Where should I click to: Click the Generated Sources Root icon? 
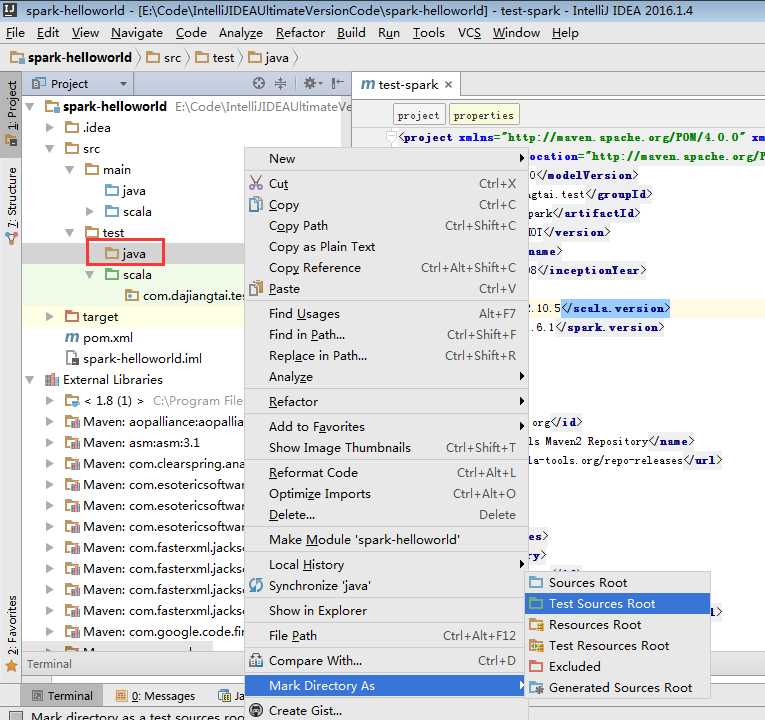coord(536,687)
